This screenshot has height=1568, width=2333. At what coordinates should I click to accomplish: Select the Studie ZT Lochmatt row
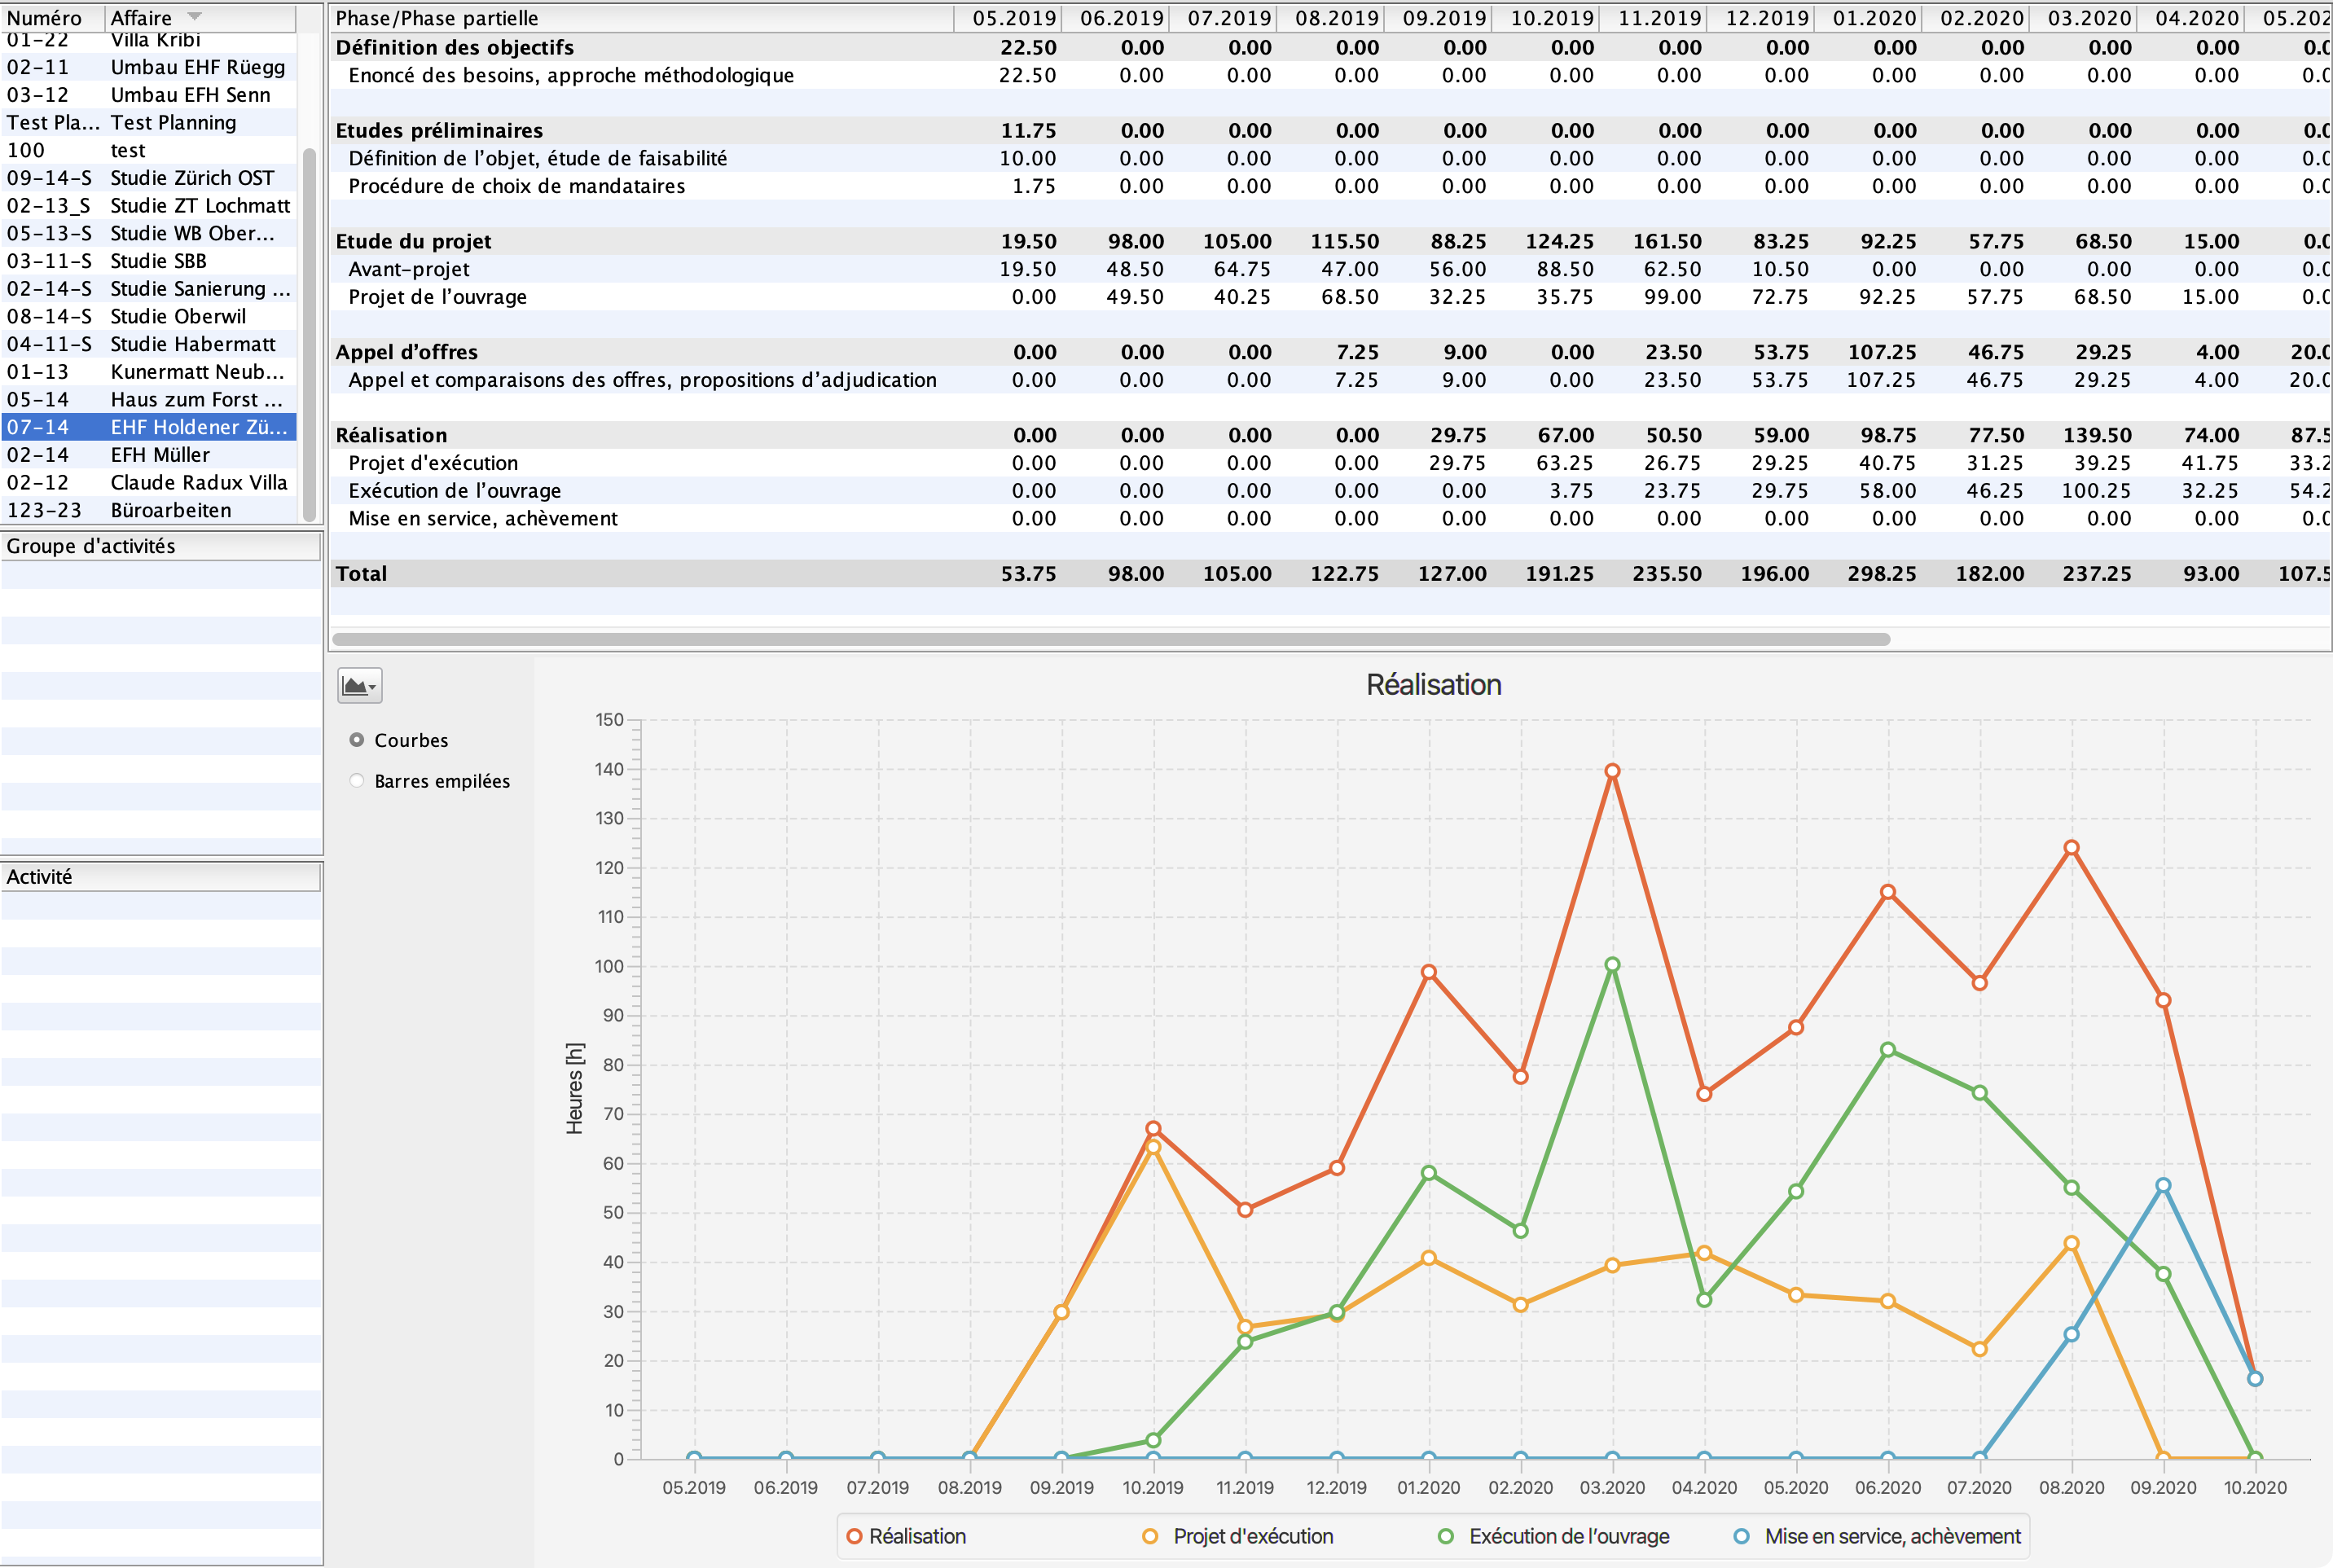pos(149,206)
